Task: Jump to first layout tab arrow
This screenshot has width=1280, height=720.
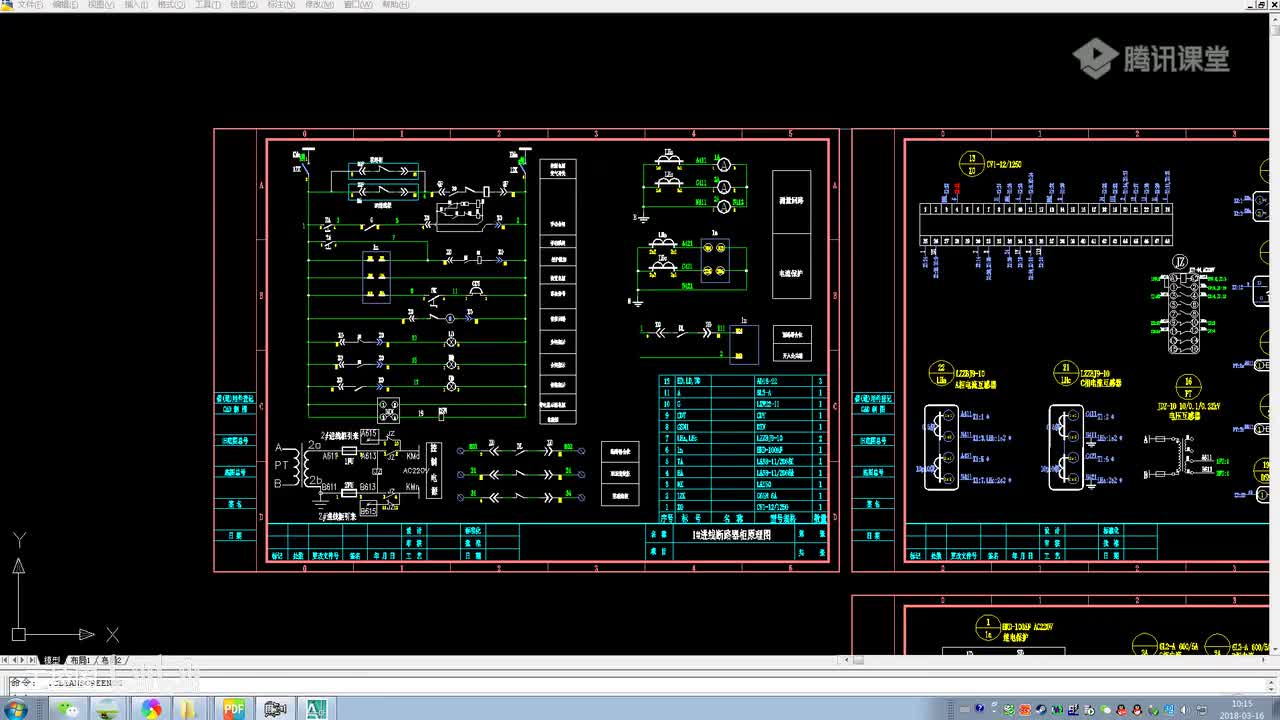Action: pyautogui.click(x=5, y=661)
